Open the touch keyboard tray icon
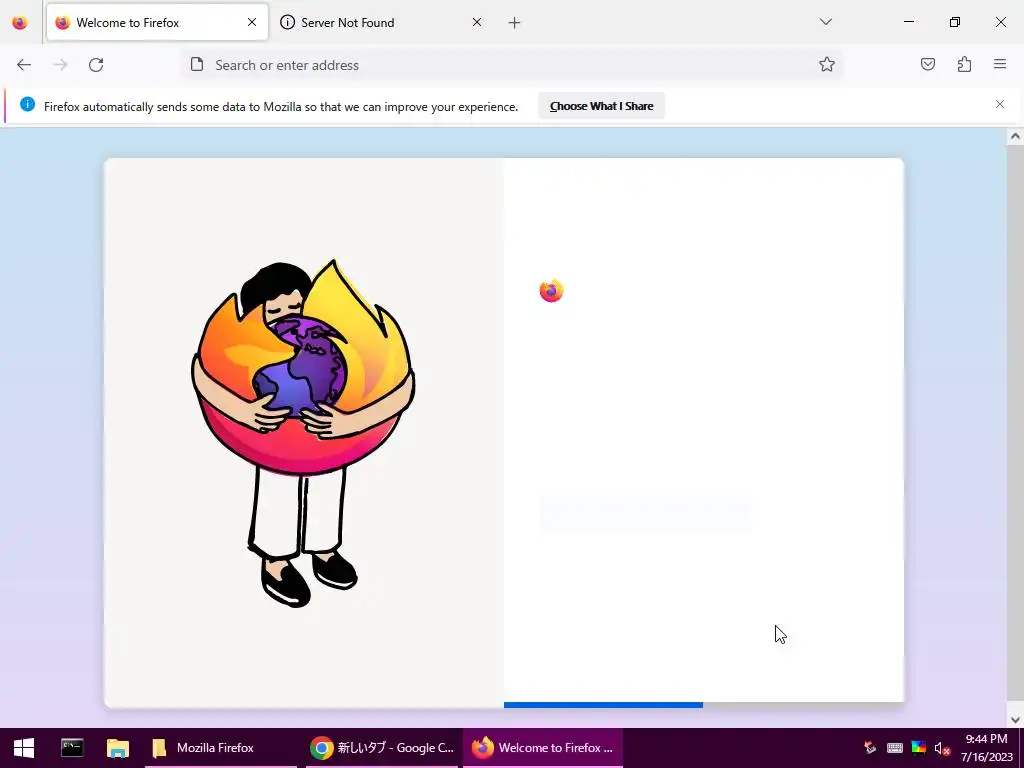This screenshot has height=768, width=1024. tap(895, 748)
